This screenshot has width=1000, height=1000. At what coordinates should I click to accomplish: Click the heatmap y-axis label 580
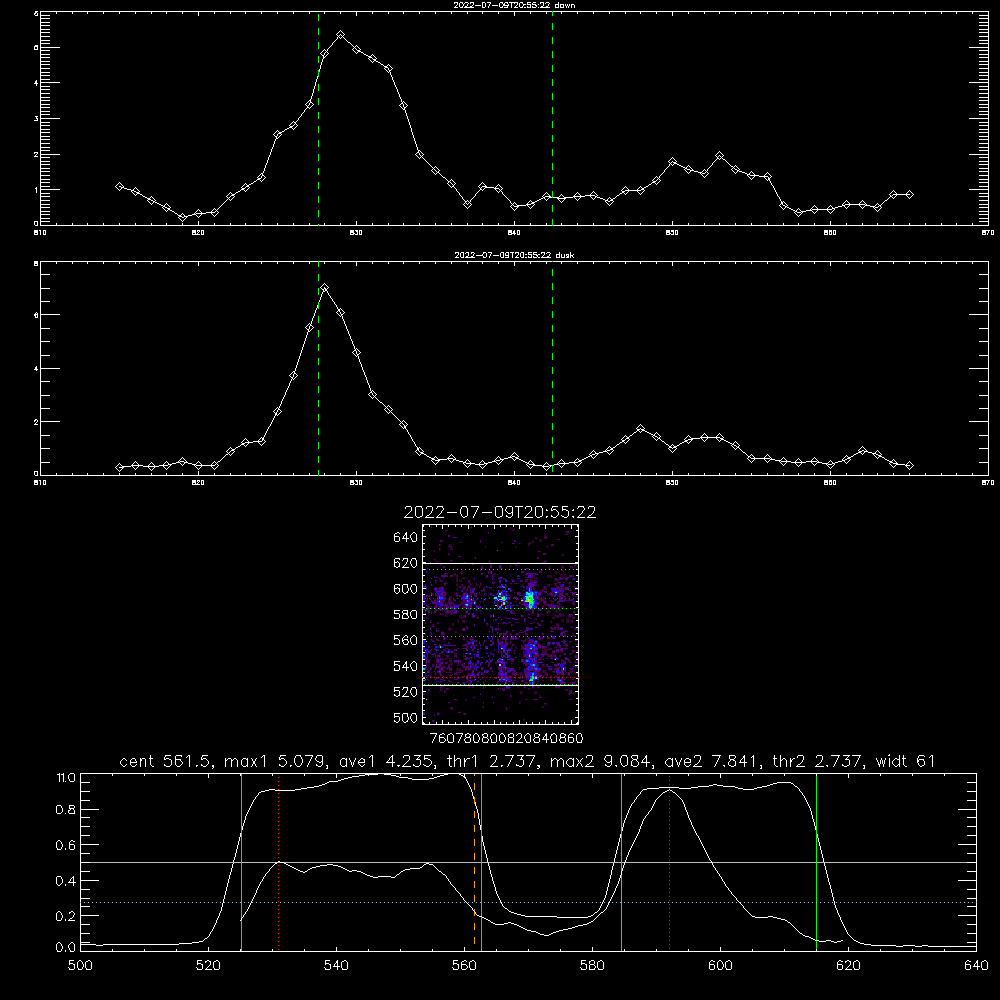point(406,615)
